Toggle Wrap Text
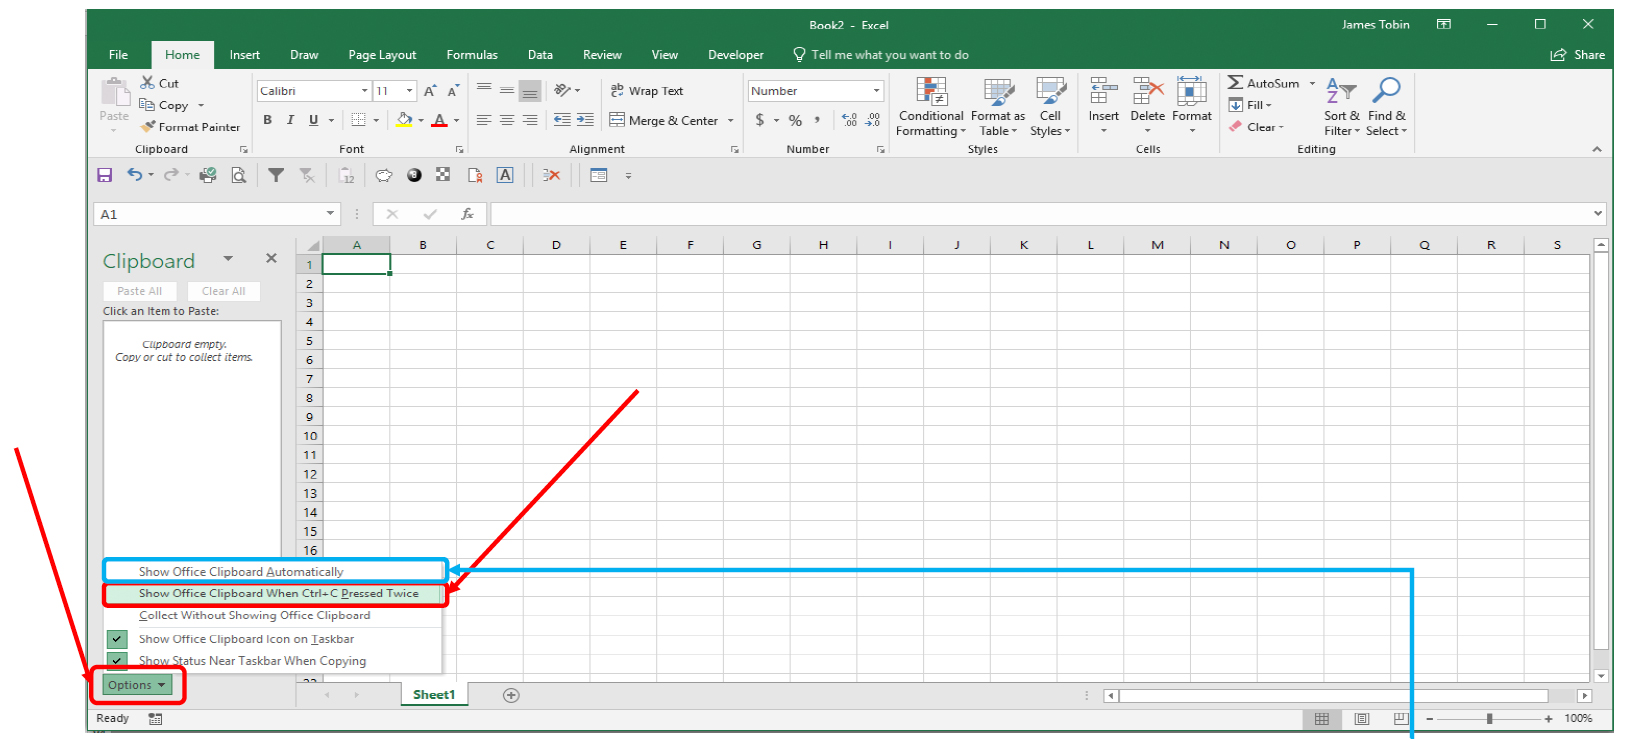Image resolution: width=1633 pixels, height=739 pixels. (647, 91)
